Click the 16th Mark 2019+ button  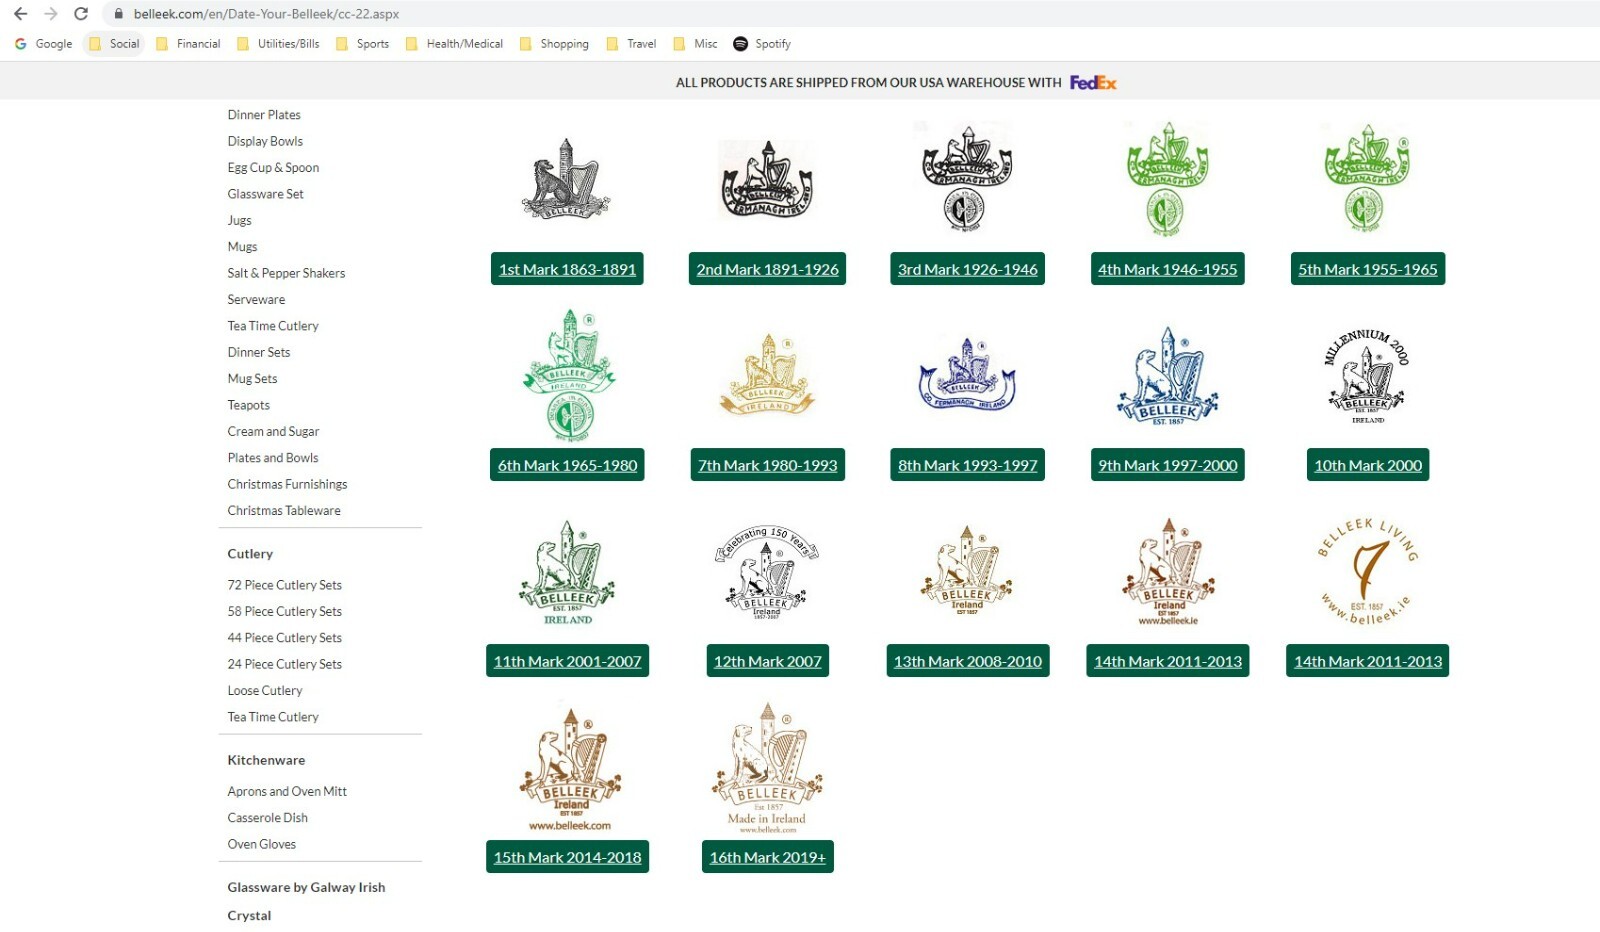point(767,857)
